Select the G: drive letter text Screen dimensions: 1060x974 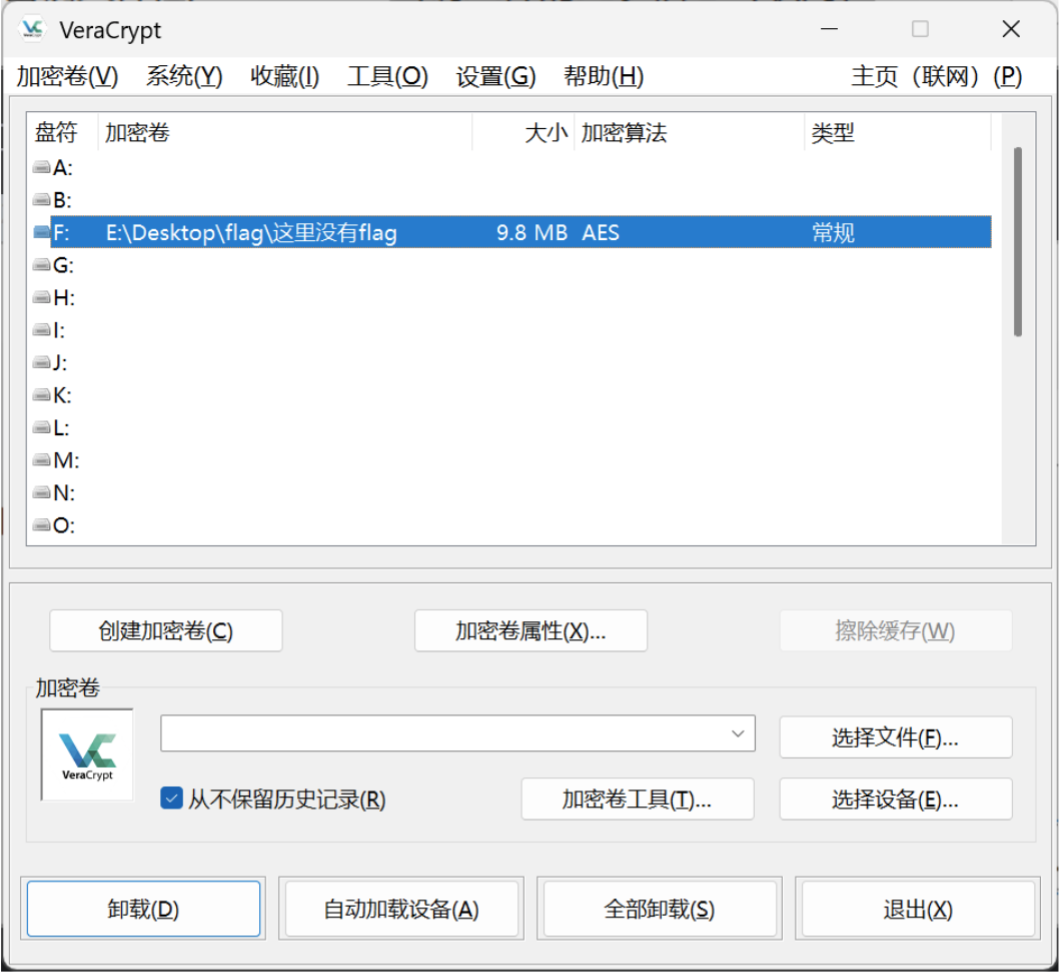click(64, 265)
